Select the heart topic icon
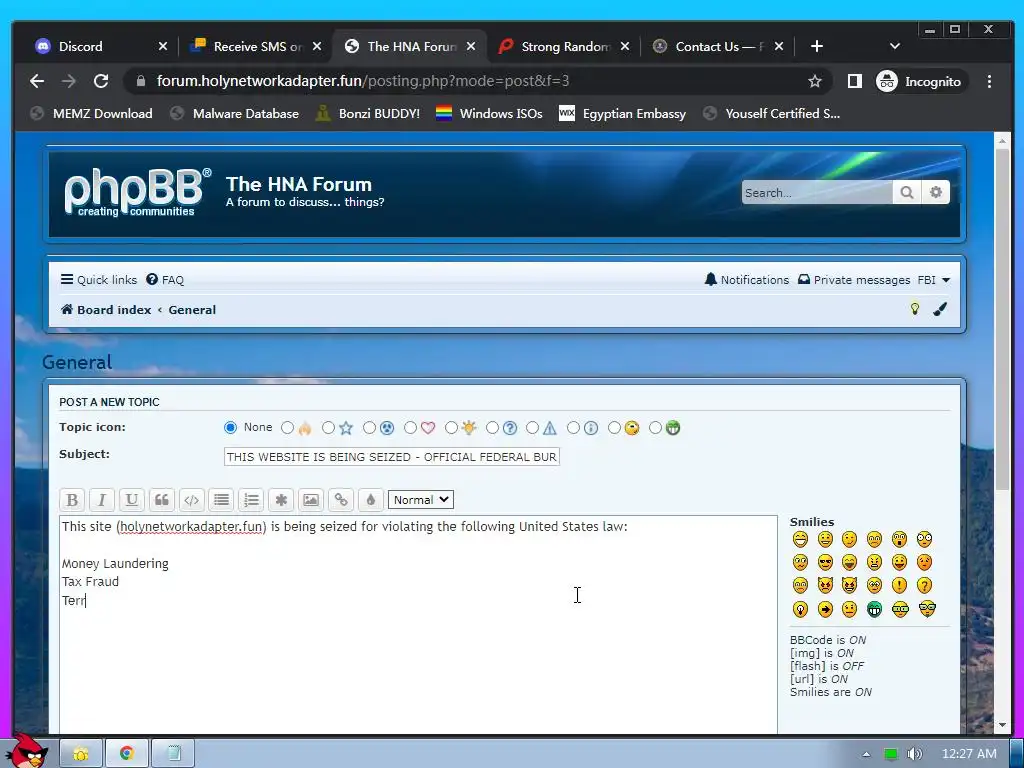 [x=410, y=428]
